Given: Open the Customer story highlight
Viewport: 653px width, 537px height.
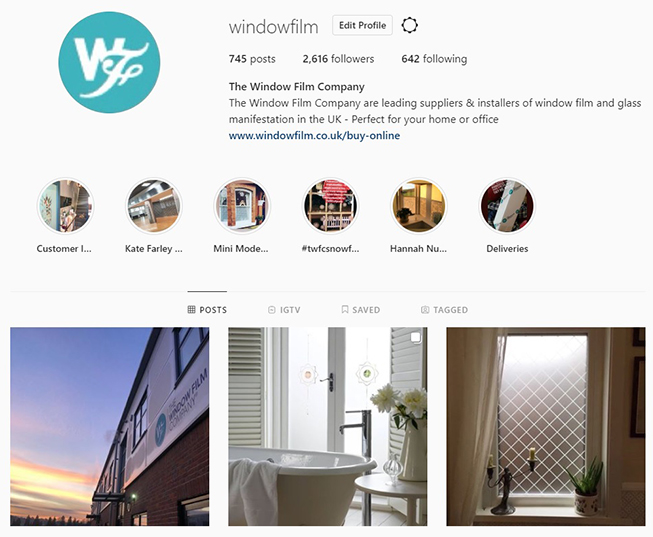Looking at the screenshot, I should tap(65, 206).
